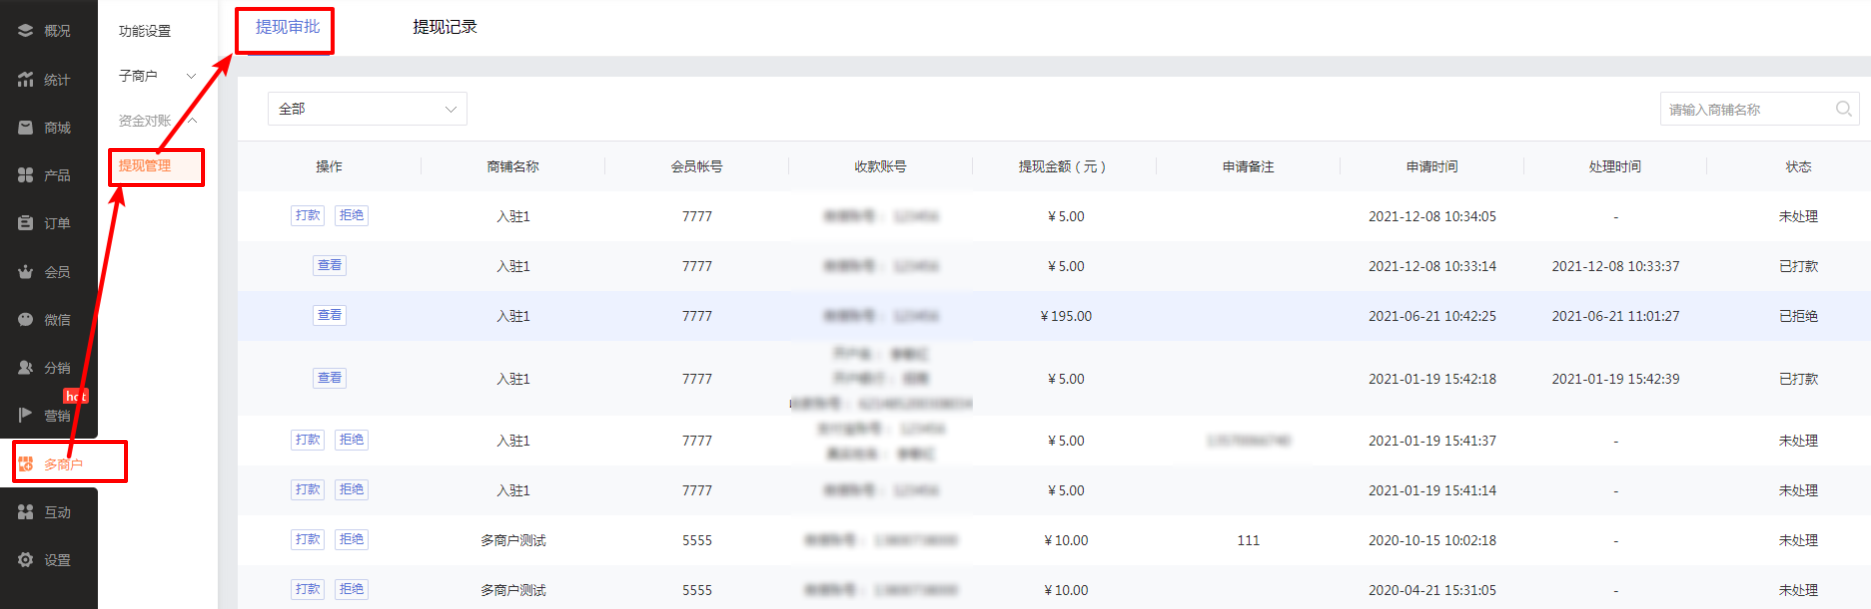
Task: Click the ¥195.00 amount cell
Action: pos(1066,316)
